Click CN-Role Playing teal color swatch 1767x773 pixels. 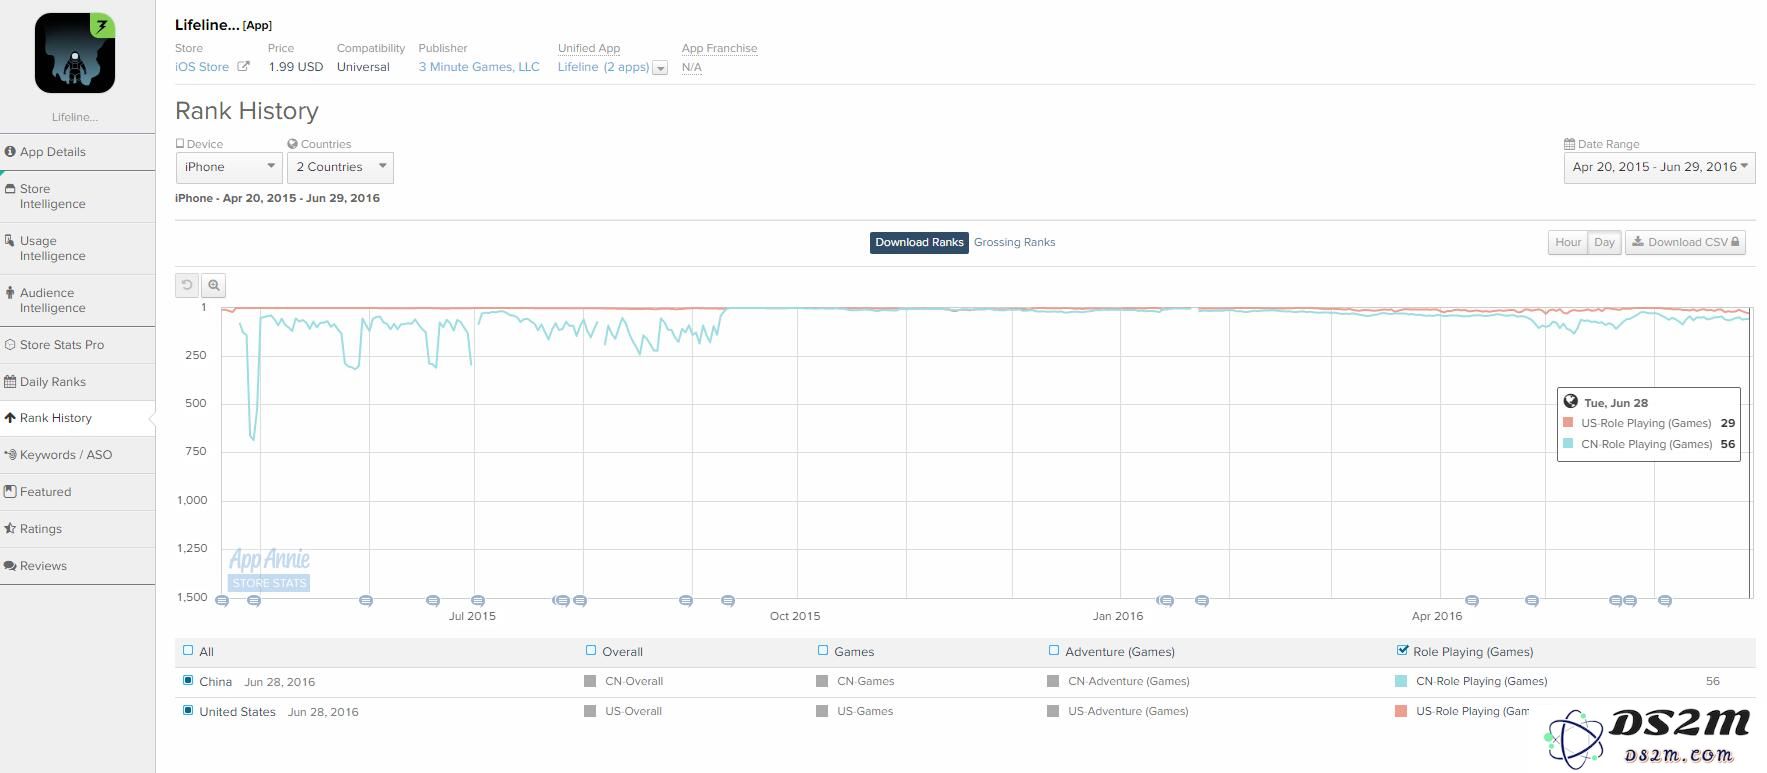click(1401, 681)
